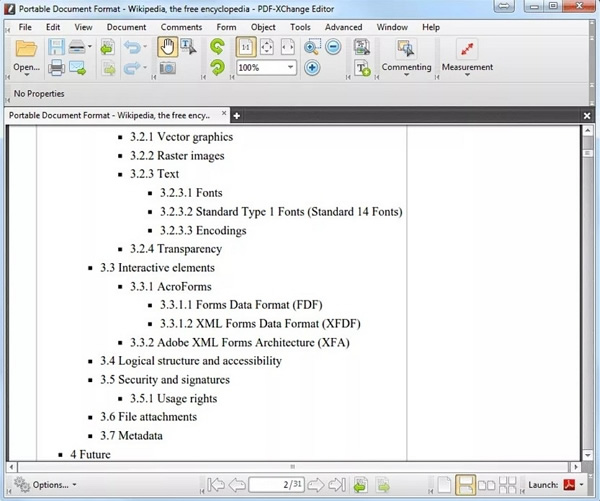Image resolution: width=600 pixels, height=501 pixels.
Task: Click the 3.3.1 AcroForms contents entry
Action: click(171, 287)
